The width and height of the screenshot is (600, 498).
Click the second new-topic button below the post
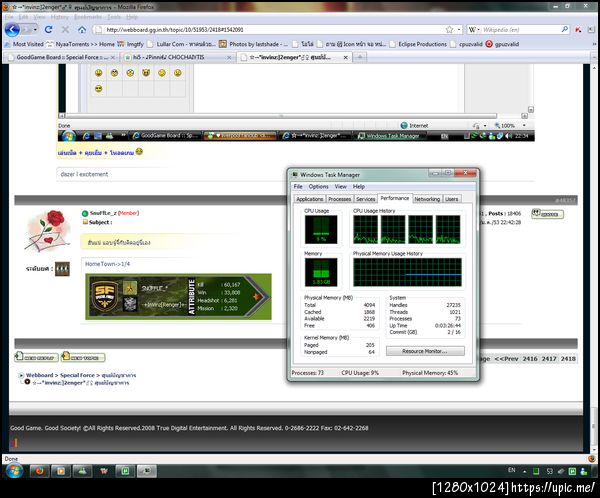83,357
